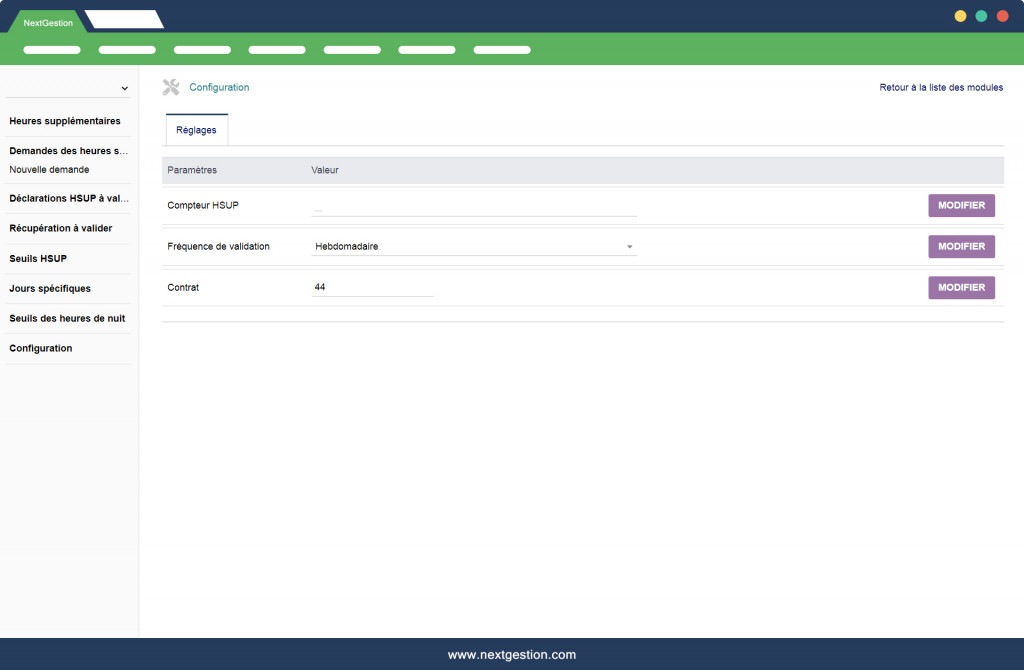
Task: Expand the sidebar module selector chevron
Action: tap(124, 88)
